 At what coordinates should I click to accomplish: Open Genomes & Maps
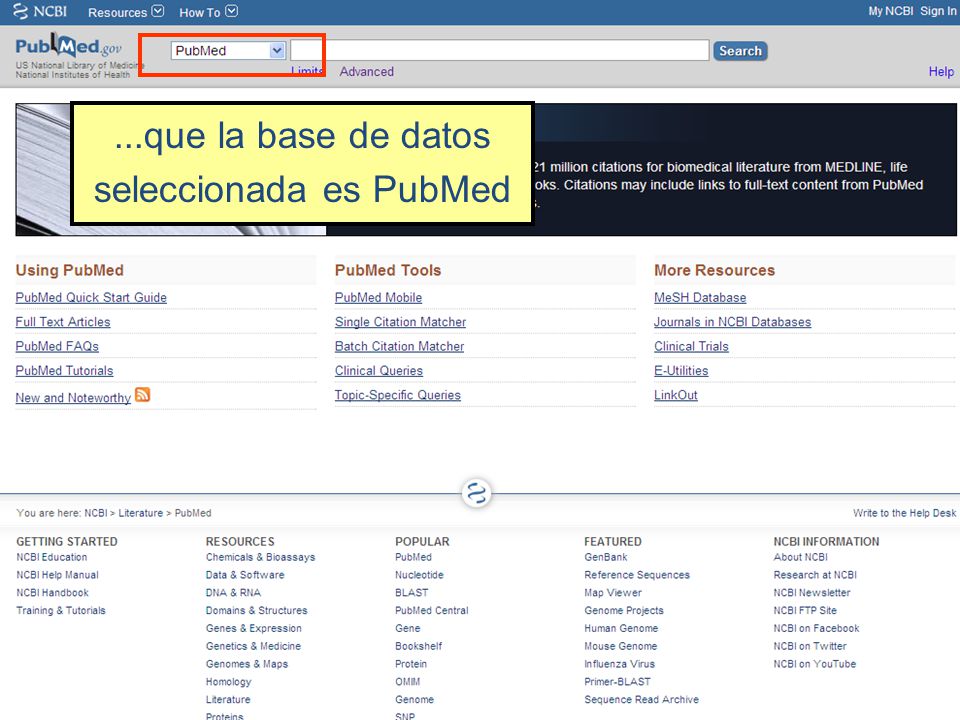click(x=247, y=664)
